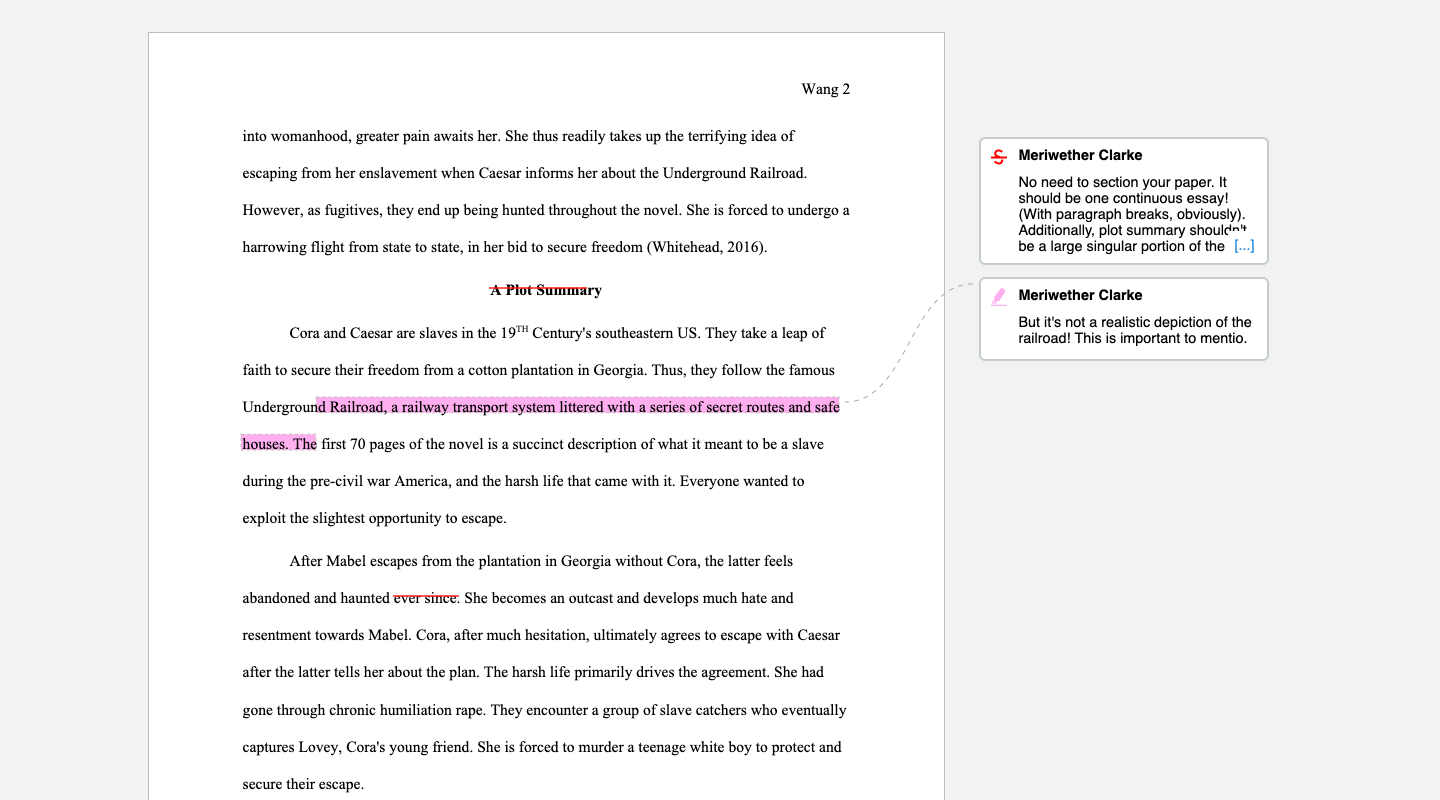Click the line starting 'gone through chronic humiliation'

(x=544, y=710)
